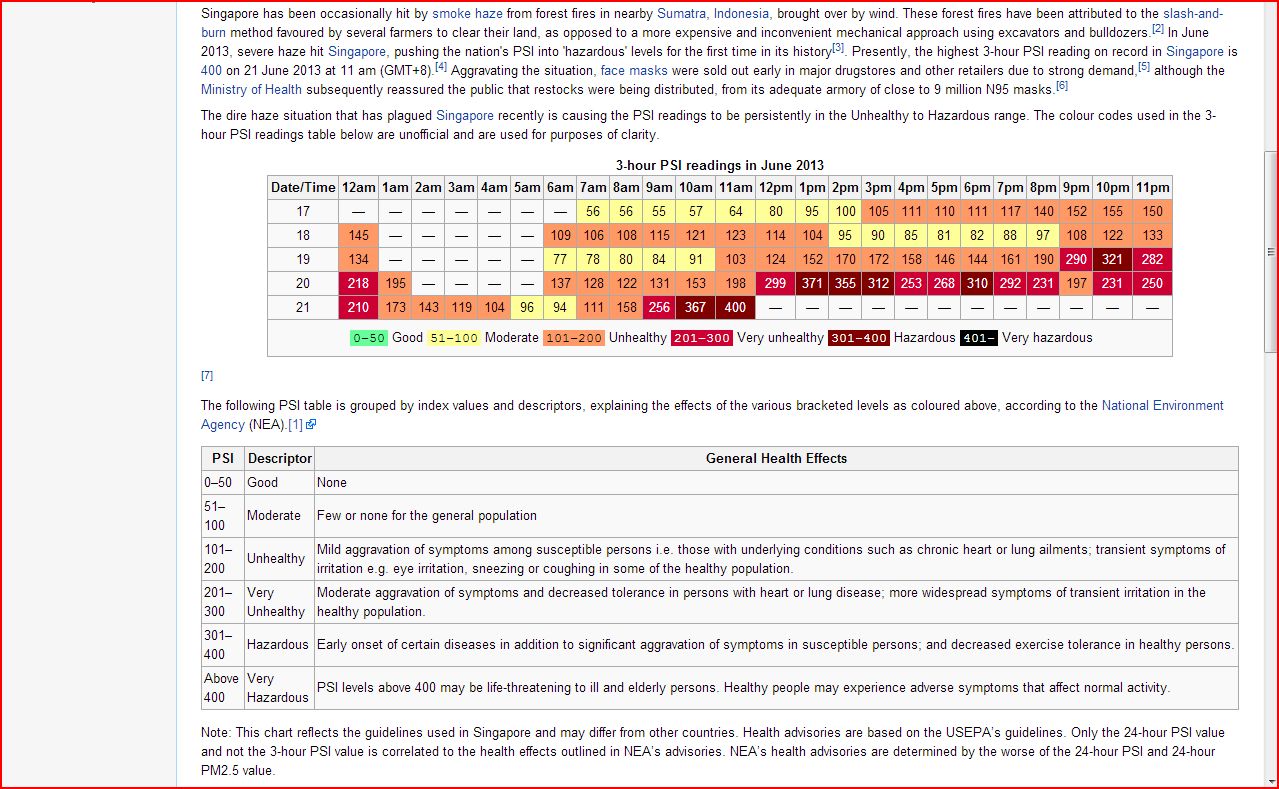Select the '299' reading cell

(775, 284)
